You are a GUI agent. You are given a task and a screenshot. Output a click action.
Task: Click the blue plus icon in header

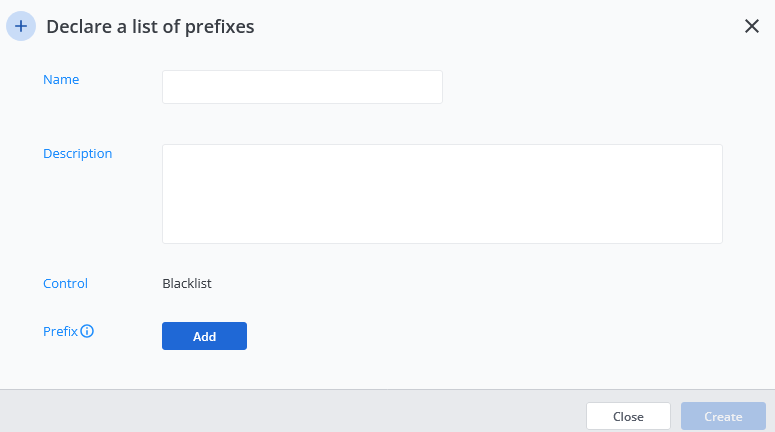pos(21,26)
